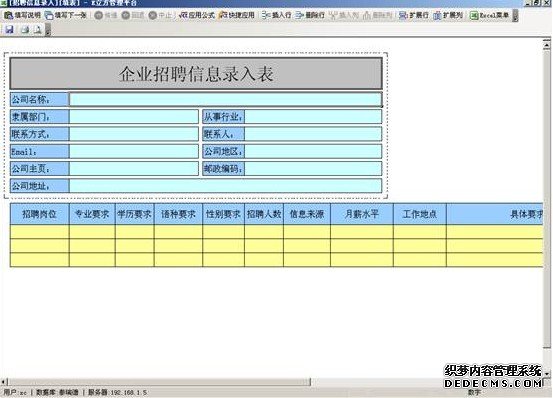Click the 填写说明 toolbar button

pyautogui.click(x=23, y=16)
